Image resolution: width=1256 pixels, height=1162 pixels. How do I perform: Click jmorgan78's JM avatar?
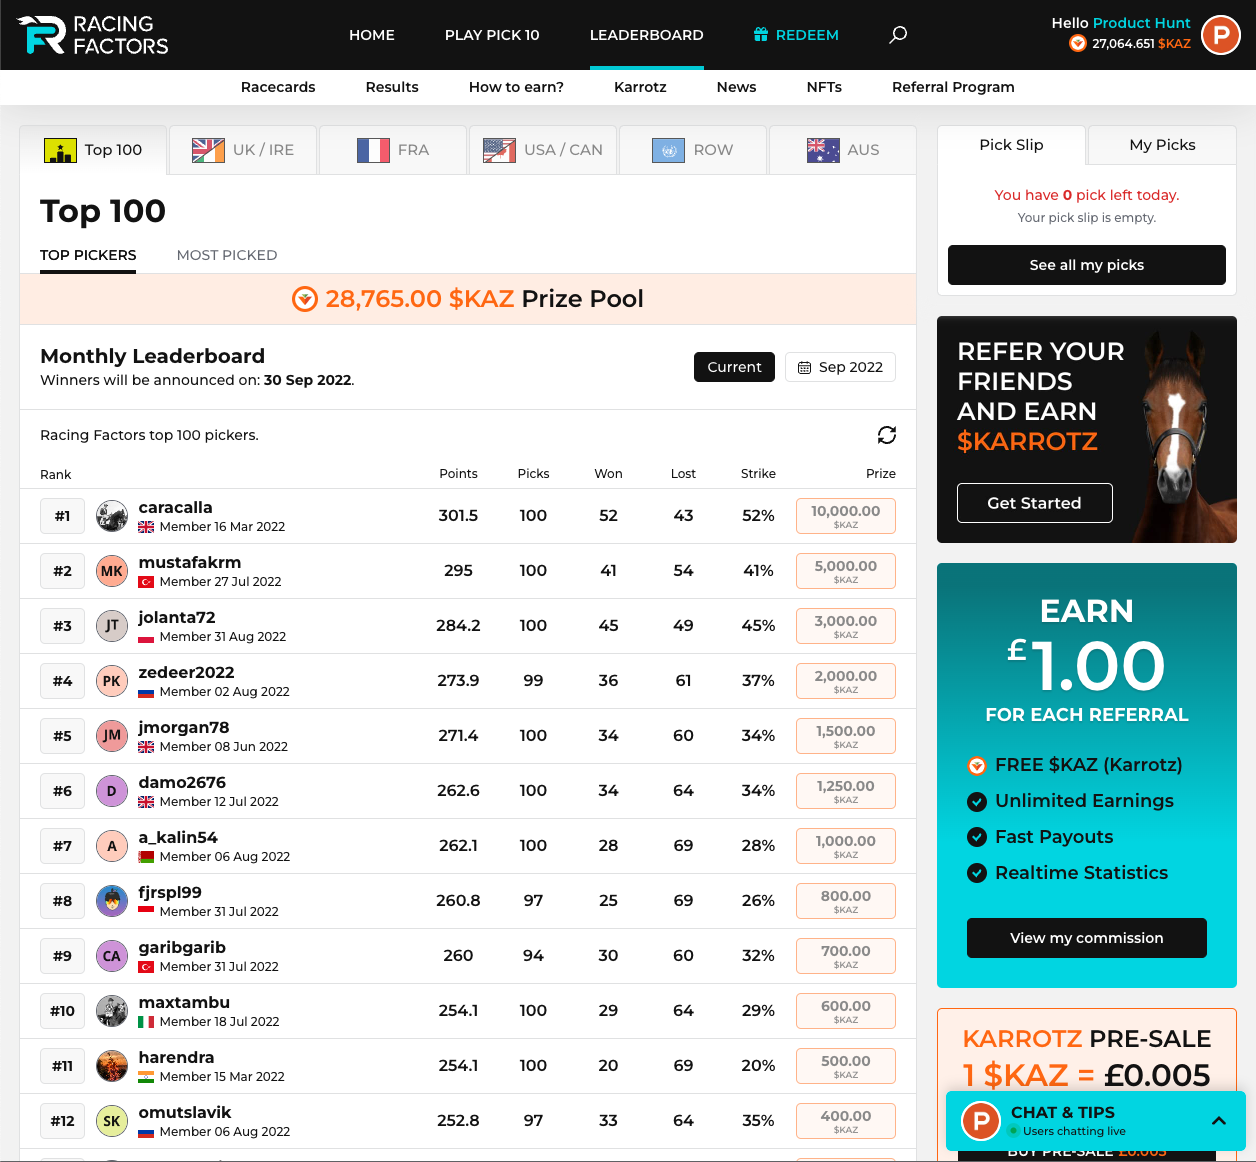[x=112, y=736]
